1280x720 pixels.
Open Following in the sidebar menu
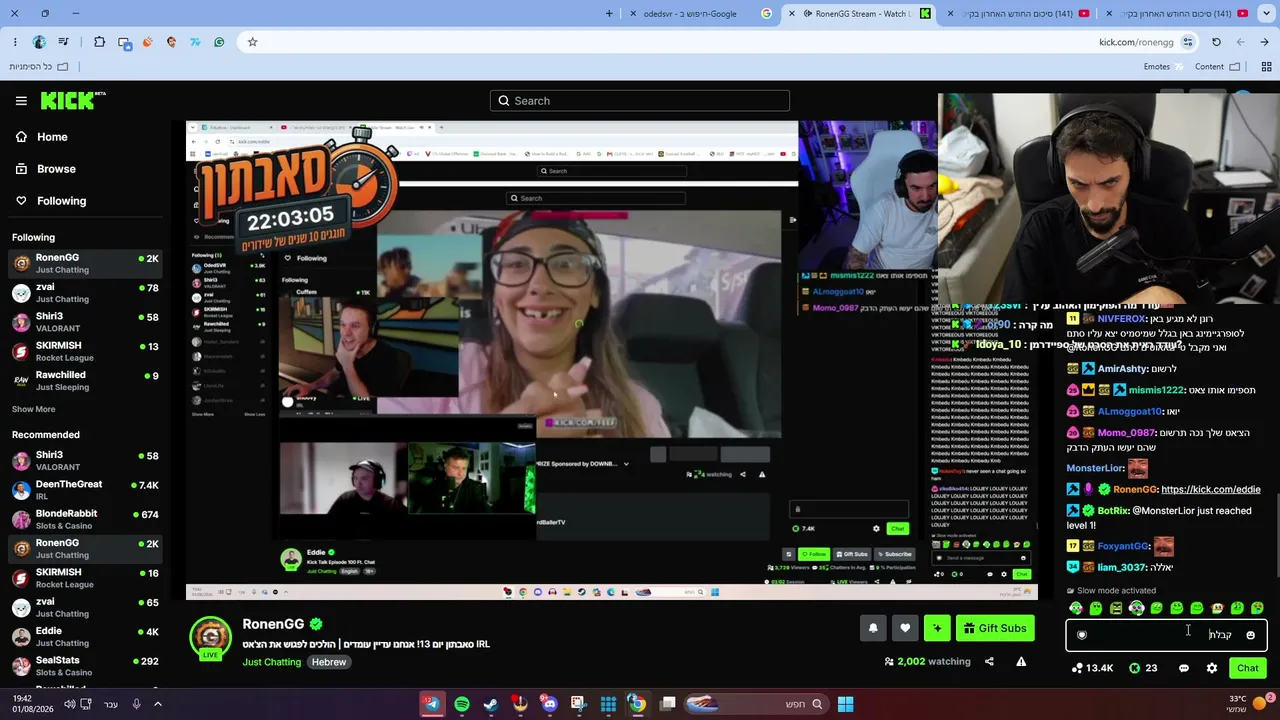(51, 201)
